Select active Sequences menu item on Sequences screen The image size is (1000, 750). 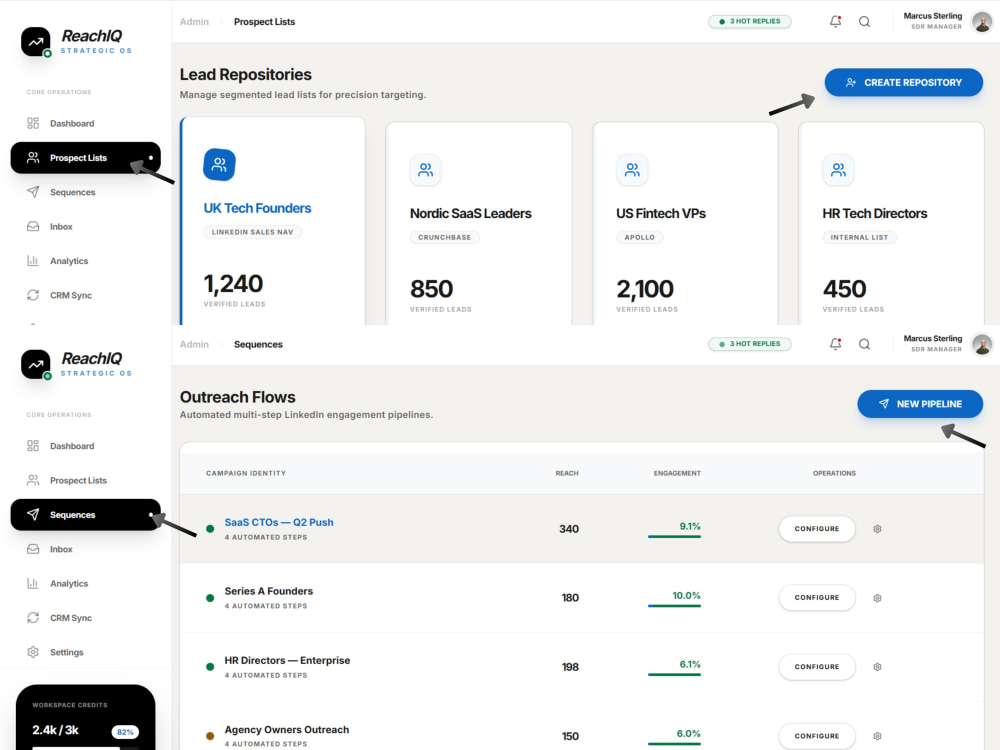[85, 515]
